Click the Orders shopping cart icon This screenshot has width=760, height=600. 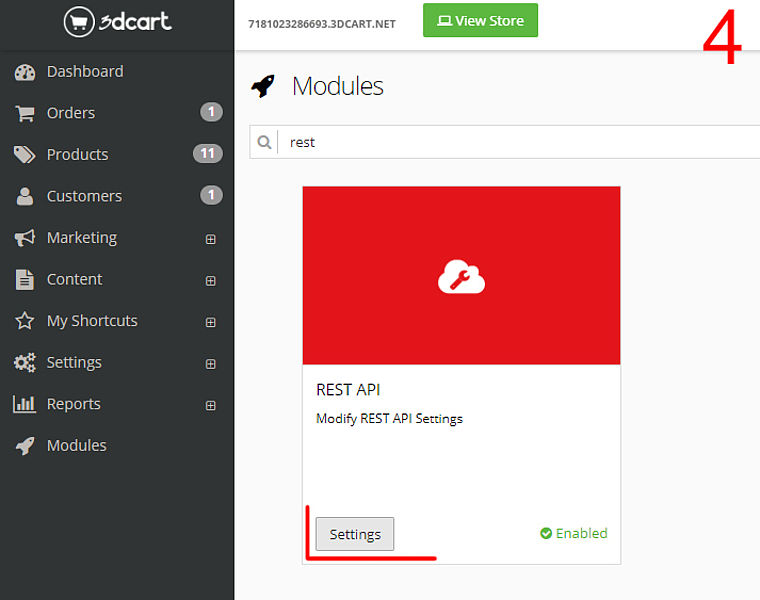25,113
